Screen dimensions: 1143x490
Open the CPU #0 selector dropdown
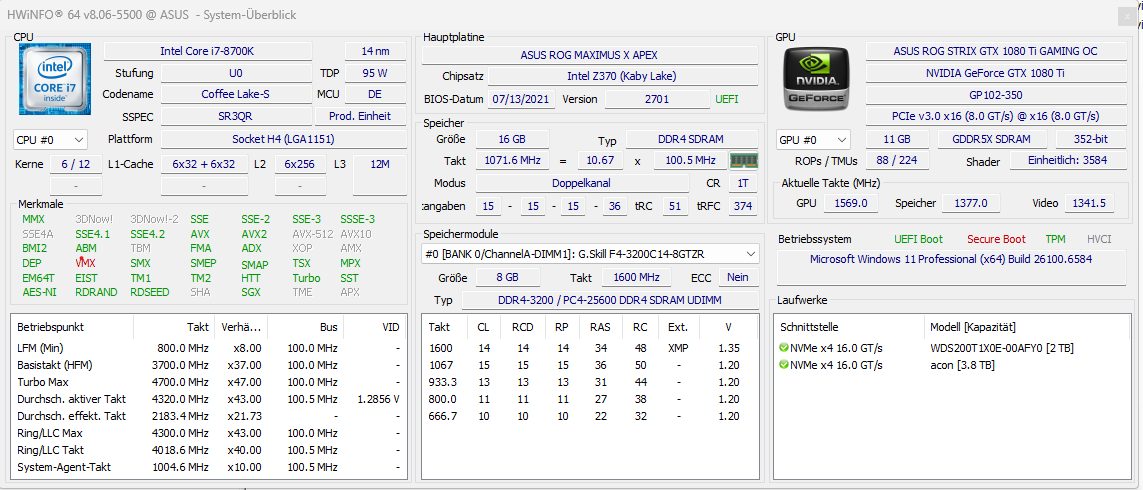(50, 139)
